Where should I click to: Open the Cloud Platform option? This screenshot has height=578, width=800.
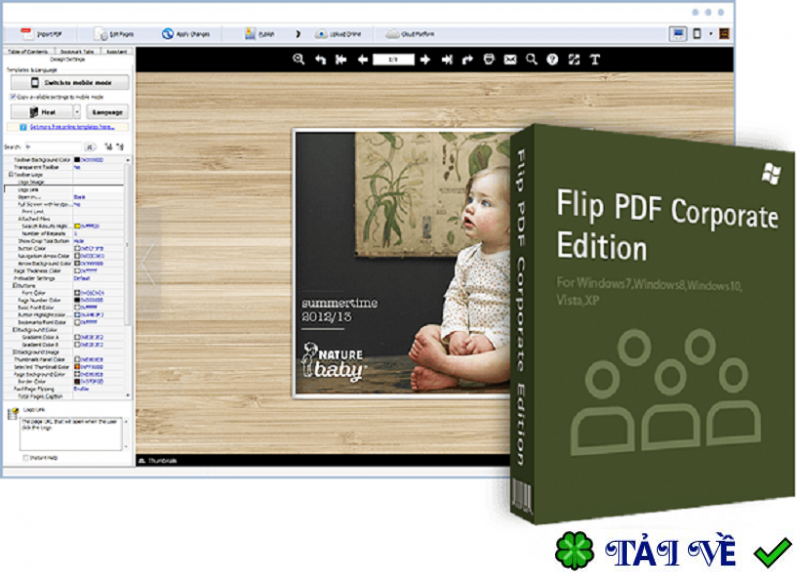coord(411,34)
